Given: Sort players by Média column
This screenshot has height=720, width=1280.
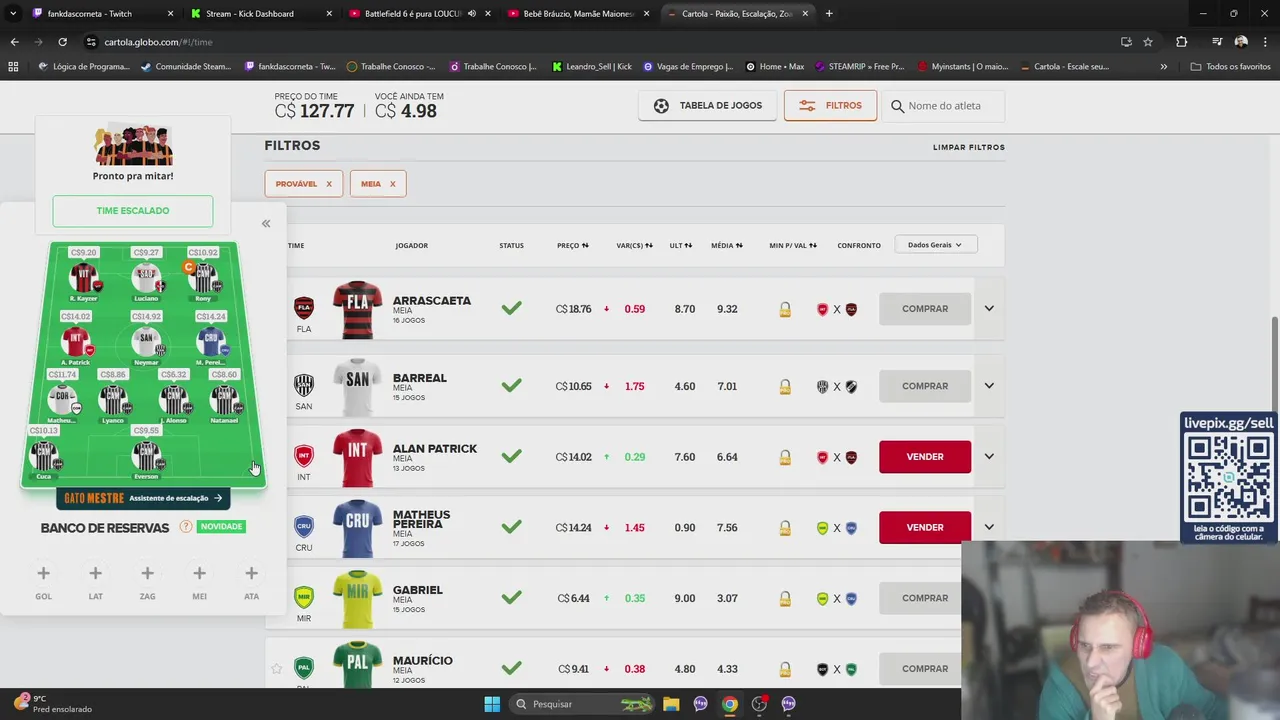Looking at the screenshot, I should 727,245.
